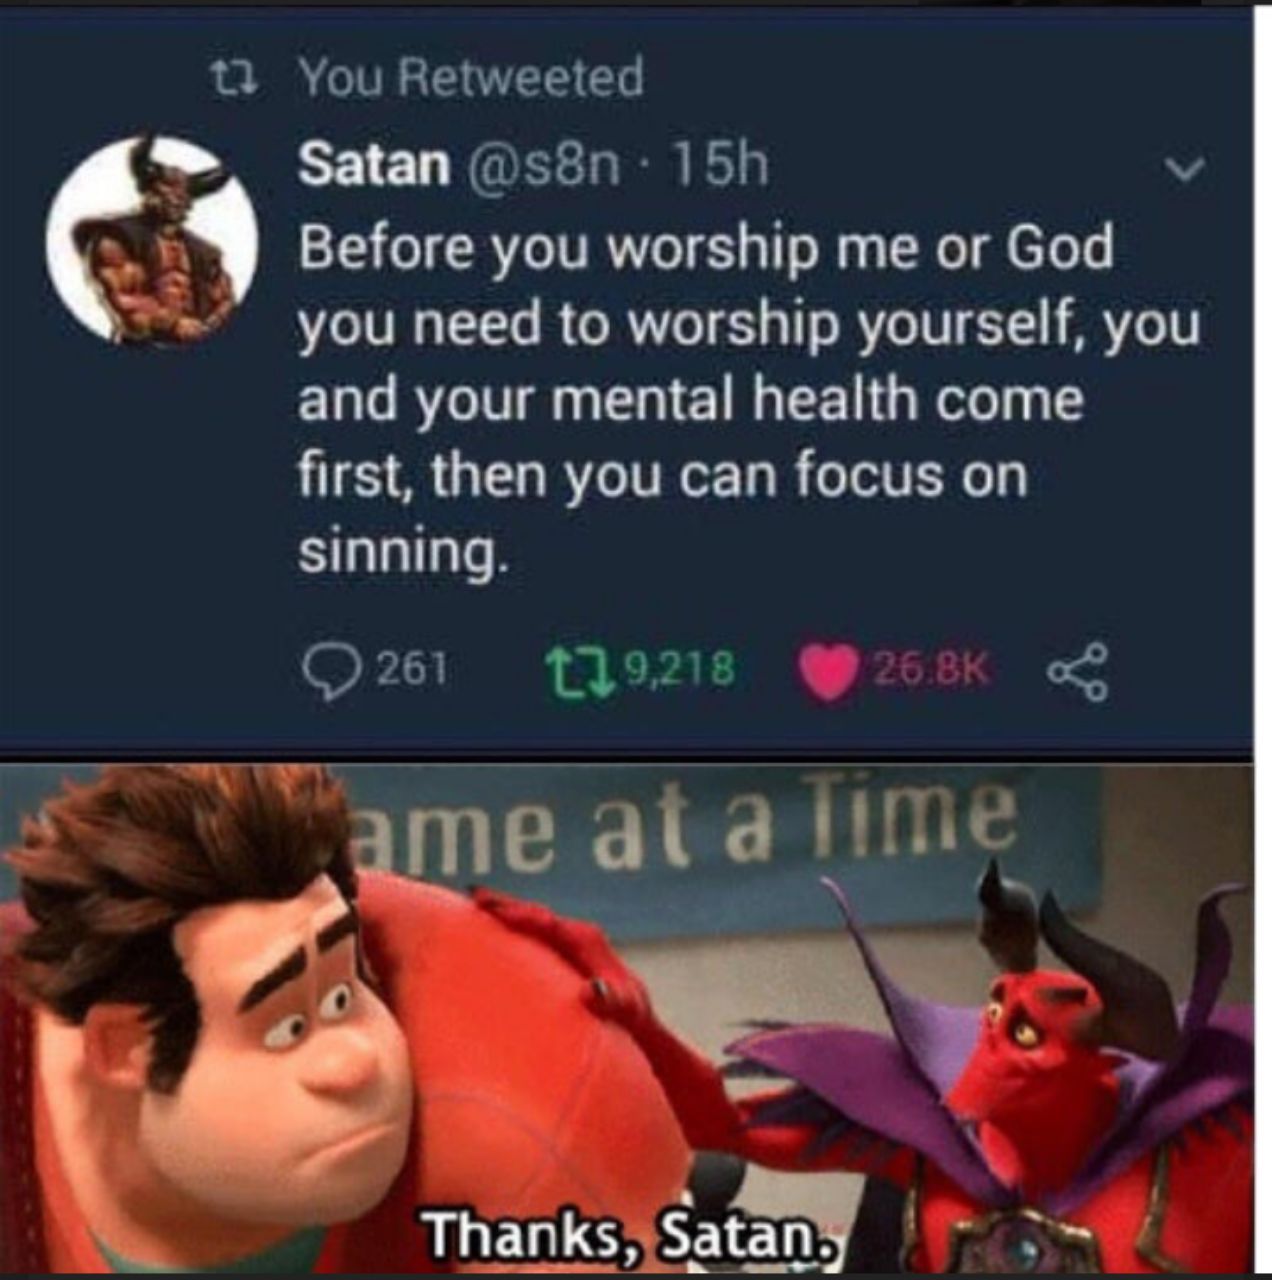Select the You Retweeted label
This screenshot has width=1272, height=1280.
tap(471, 77)
